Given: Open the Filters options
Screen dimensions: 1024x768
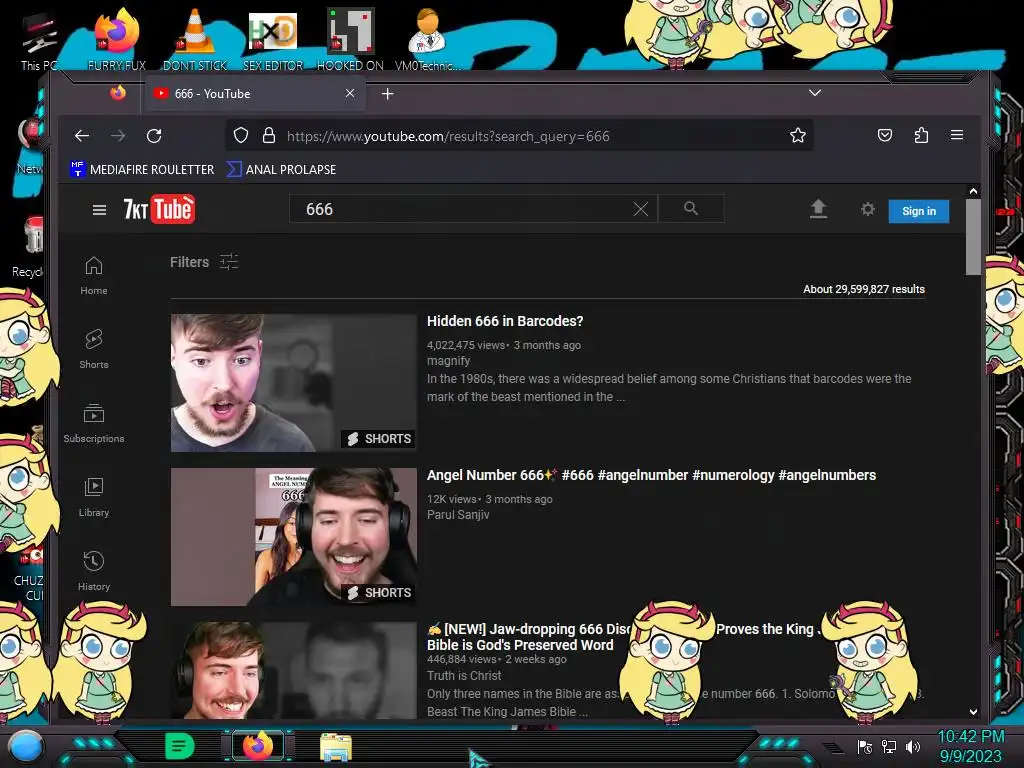Looking at the screenshot, I should 204,262.
